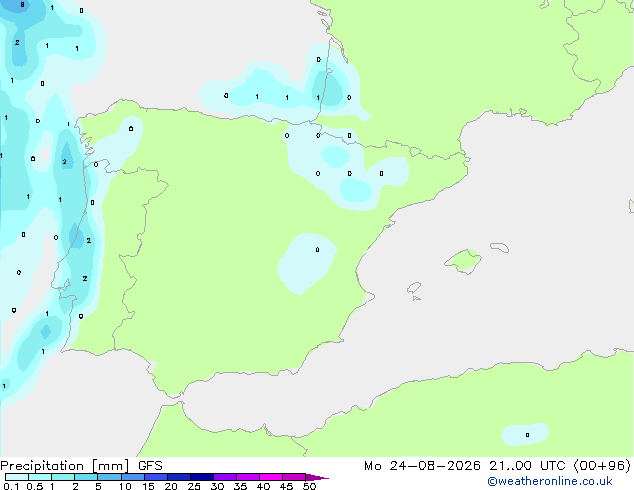This screenshot has width=634, height=490.
Task: Click the 0.5–1 mm legend color swatch
Action: (40, 477)
